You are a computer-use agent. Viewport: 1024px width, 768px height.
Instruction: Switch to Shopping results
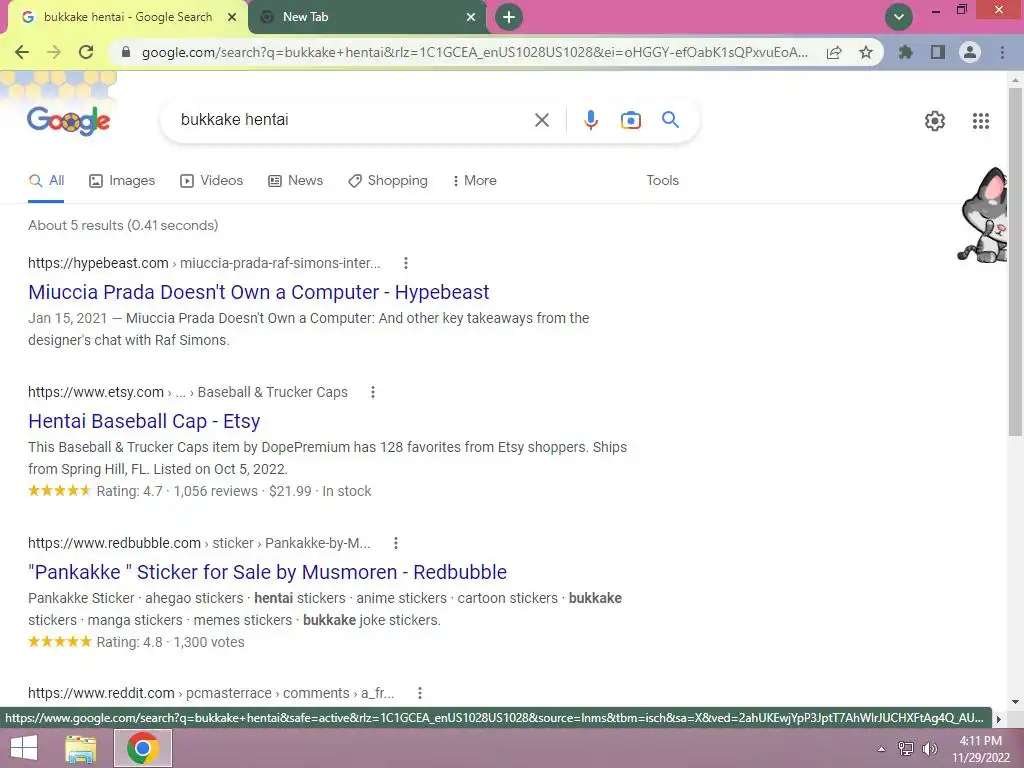(x=388, y=181)
